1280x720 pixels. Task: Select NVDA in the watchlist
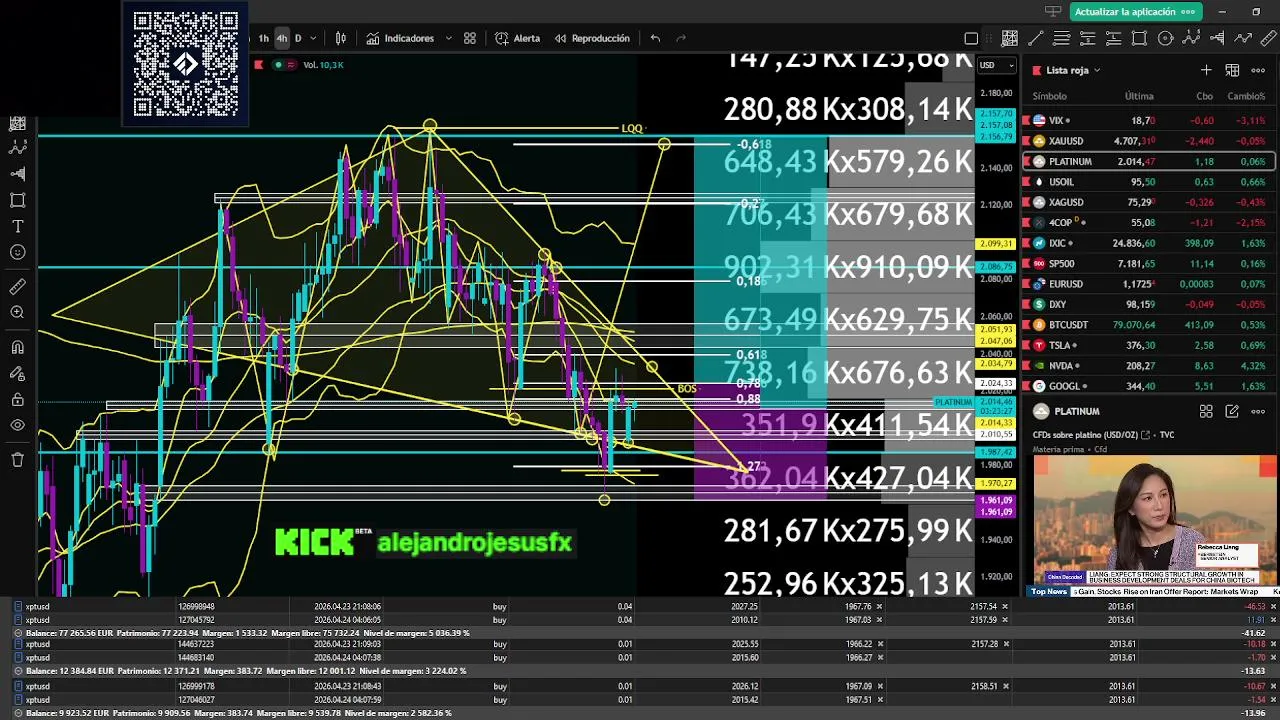click(x=1148, y=366)
